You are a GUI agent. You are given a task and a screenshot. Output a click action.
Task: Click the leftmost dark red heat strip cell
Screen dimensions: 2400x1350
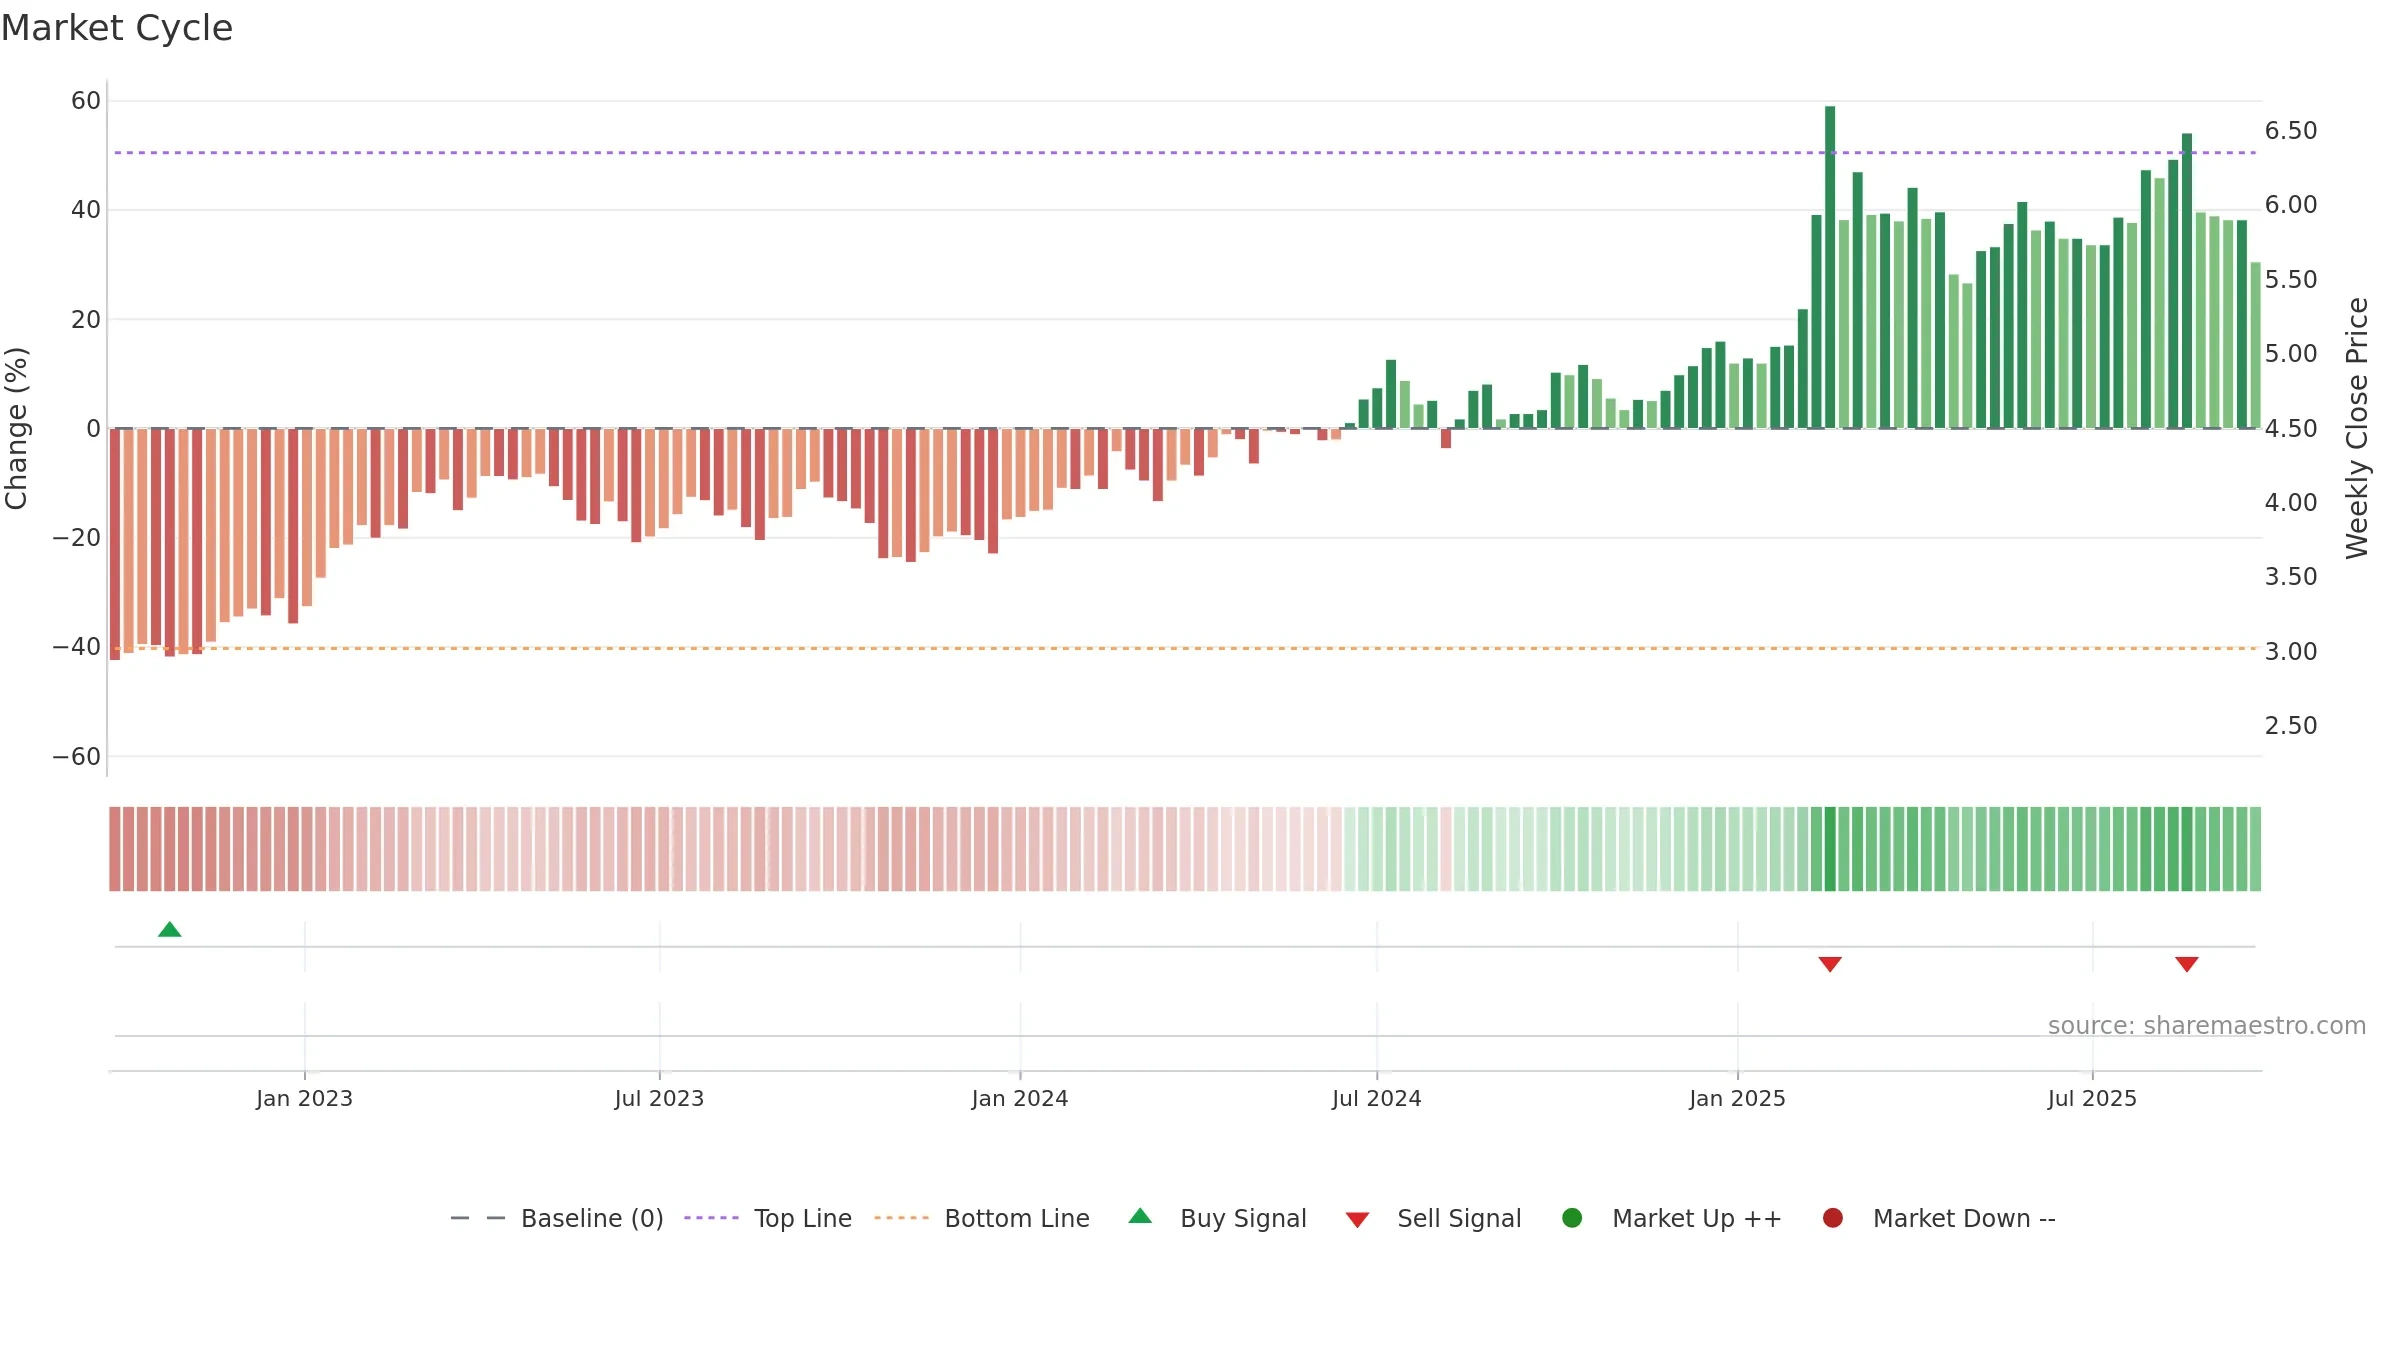click(x=115, y=849)
